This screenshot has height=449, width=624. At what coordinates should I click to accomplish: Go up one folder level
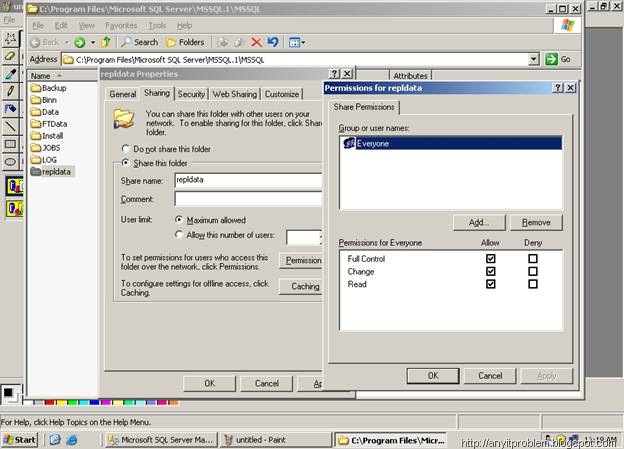[106, 42]
